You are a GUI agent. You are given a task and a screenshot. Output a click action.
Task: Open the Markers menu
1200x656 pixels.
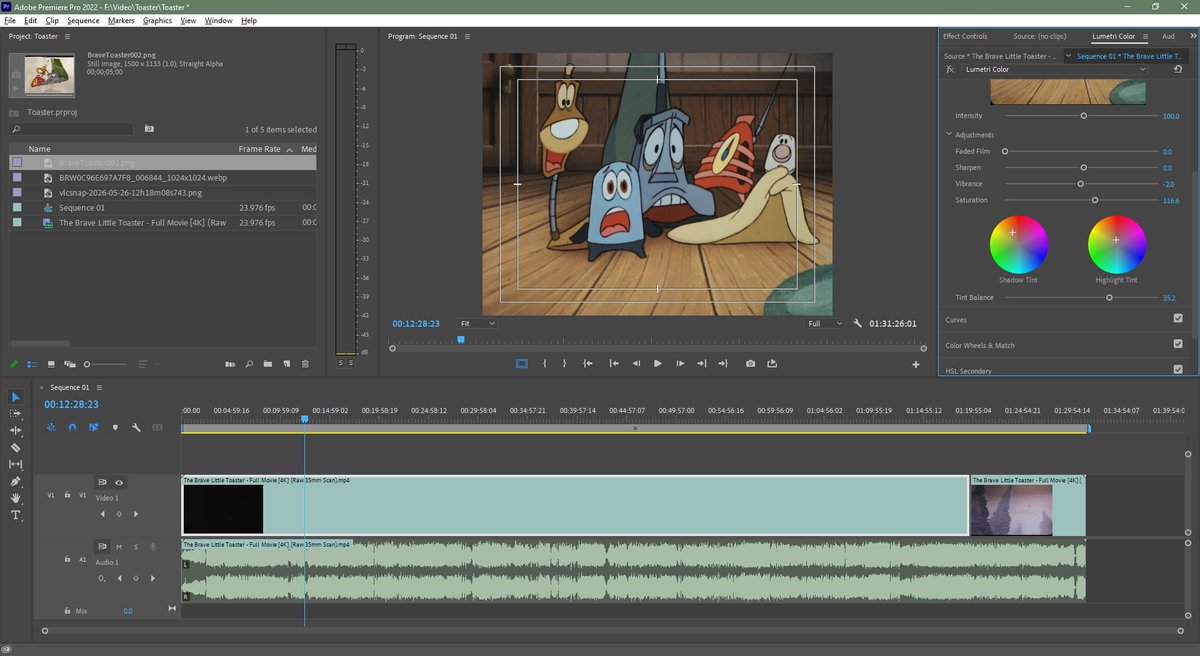point(121,20)
